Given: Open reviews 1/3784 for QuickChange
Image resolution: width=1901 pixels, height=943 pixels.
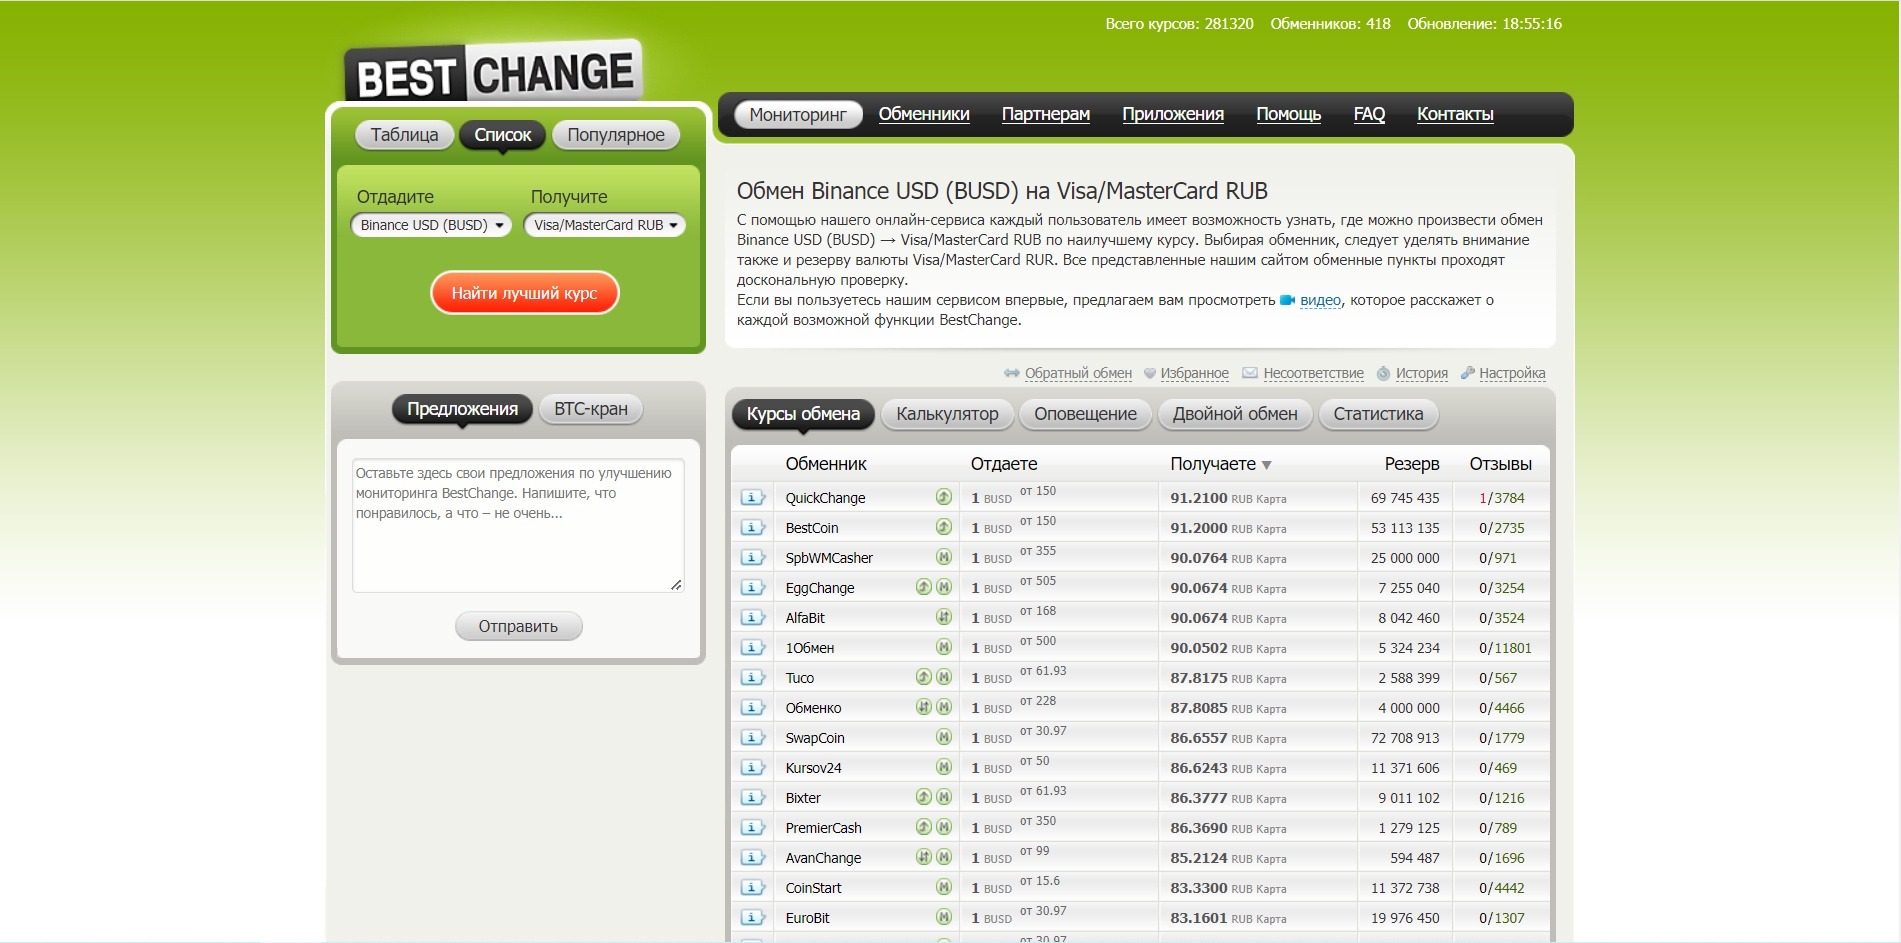Looking at the screenshot, I should coord(1502,498).
